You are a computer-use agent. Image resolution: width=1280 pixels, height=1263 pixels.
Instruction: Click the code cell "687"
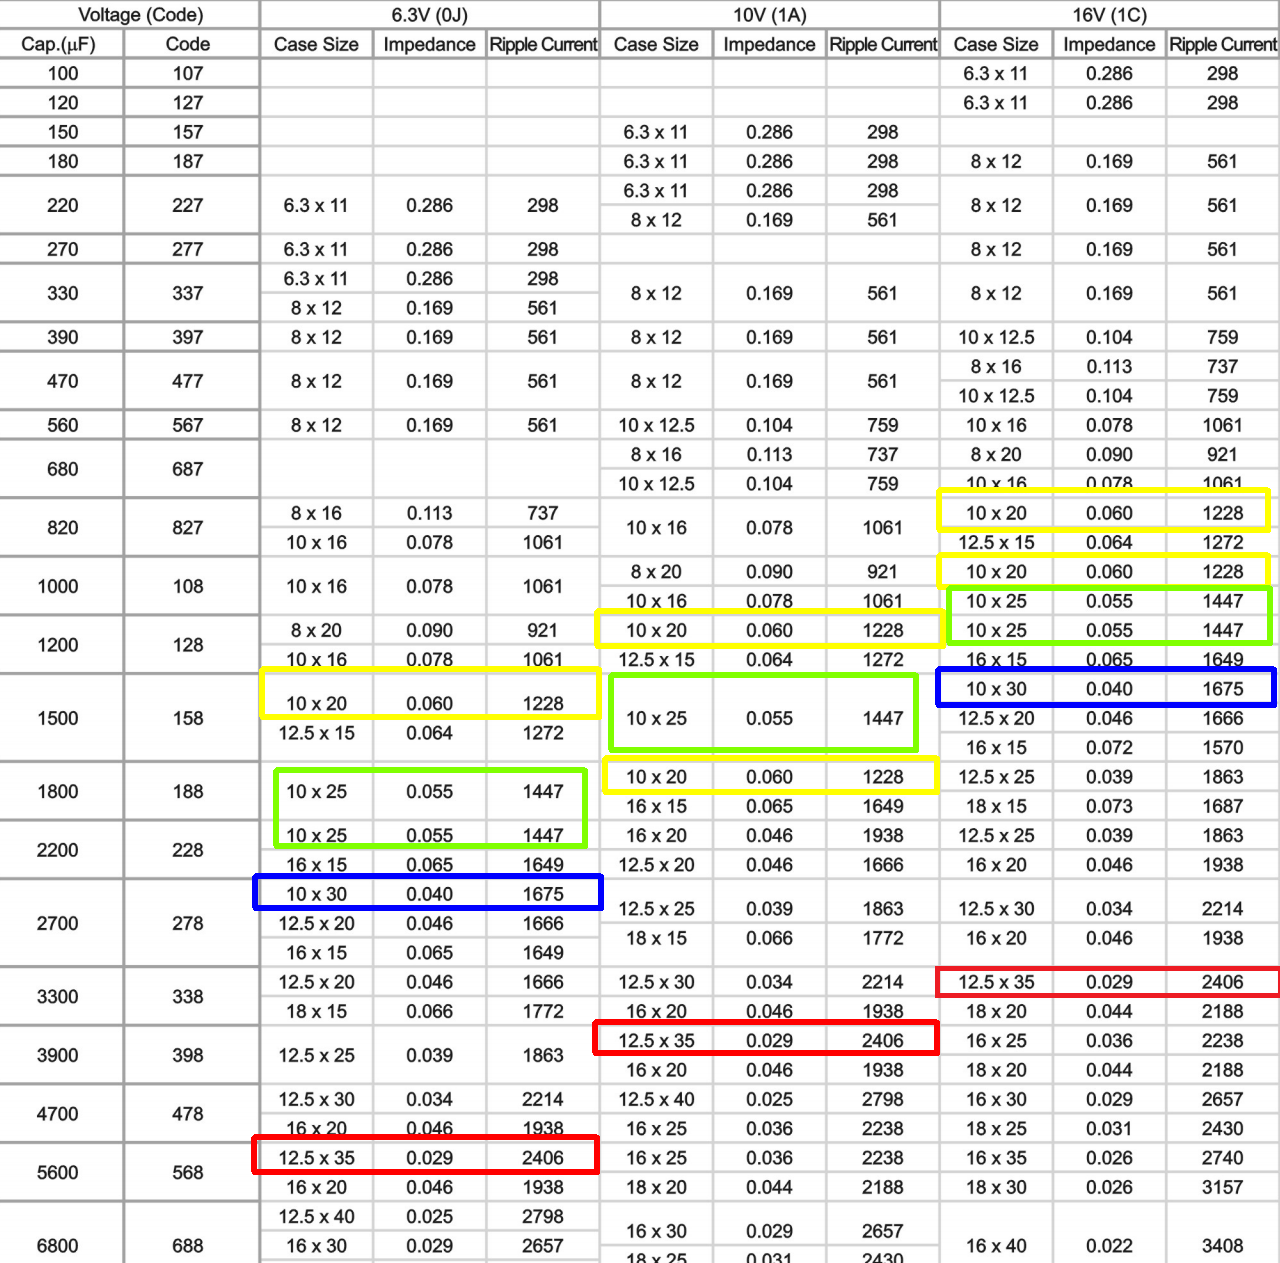click(x=188, y=469)
